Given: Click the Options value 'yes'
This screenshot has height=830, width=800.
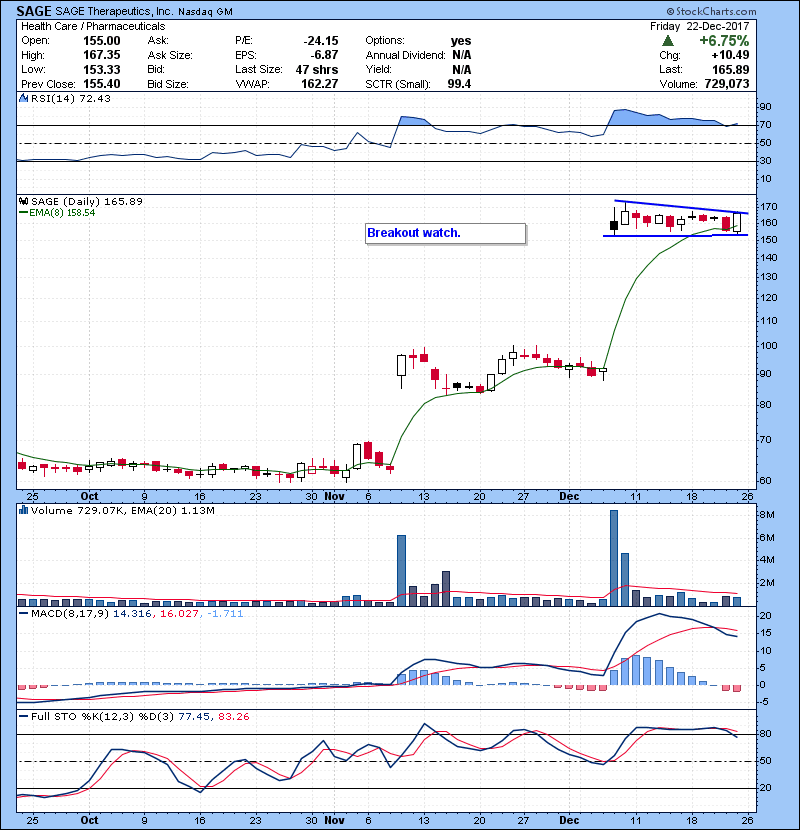Looking at the screenshot, I should coord(461,41).
